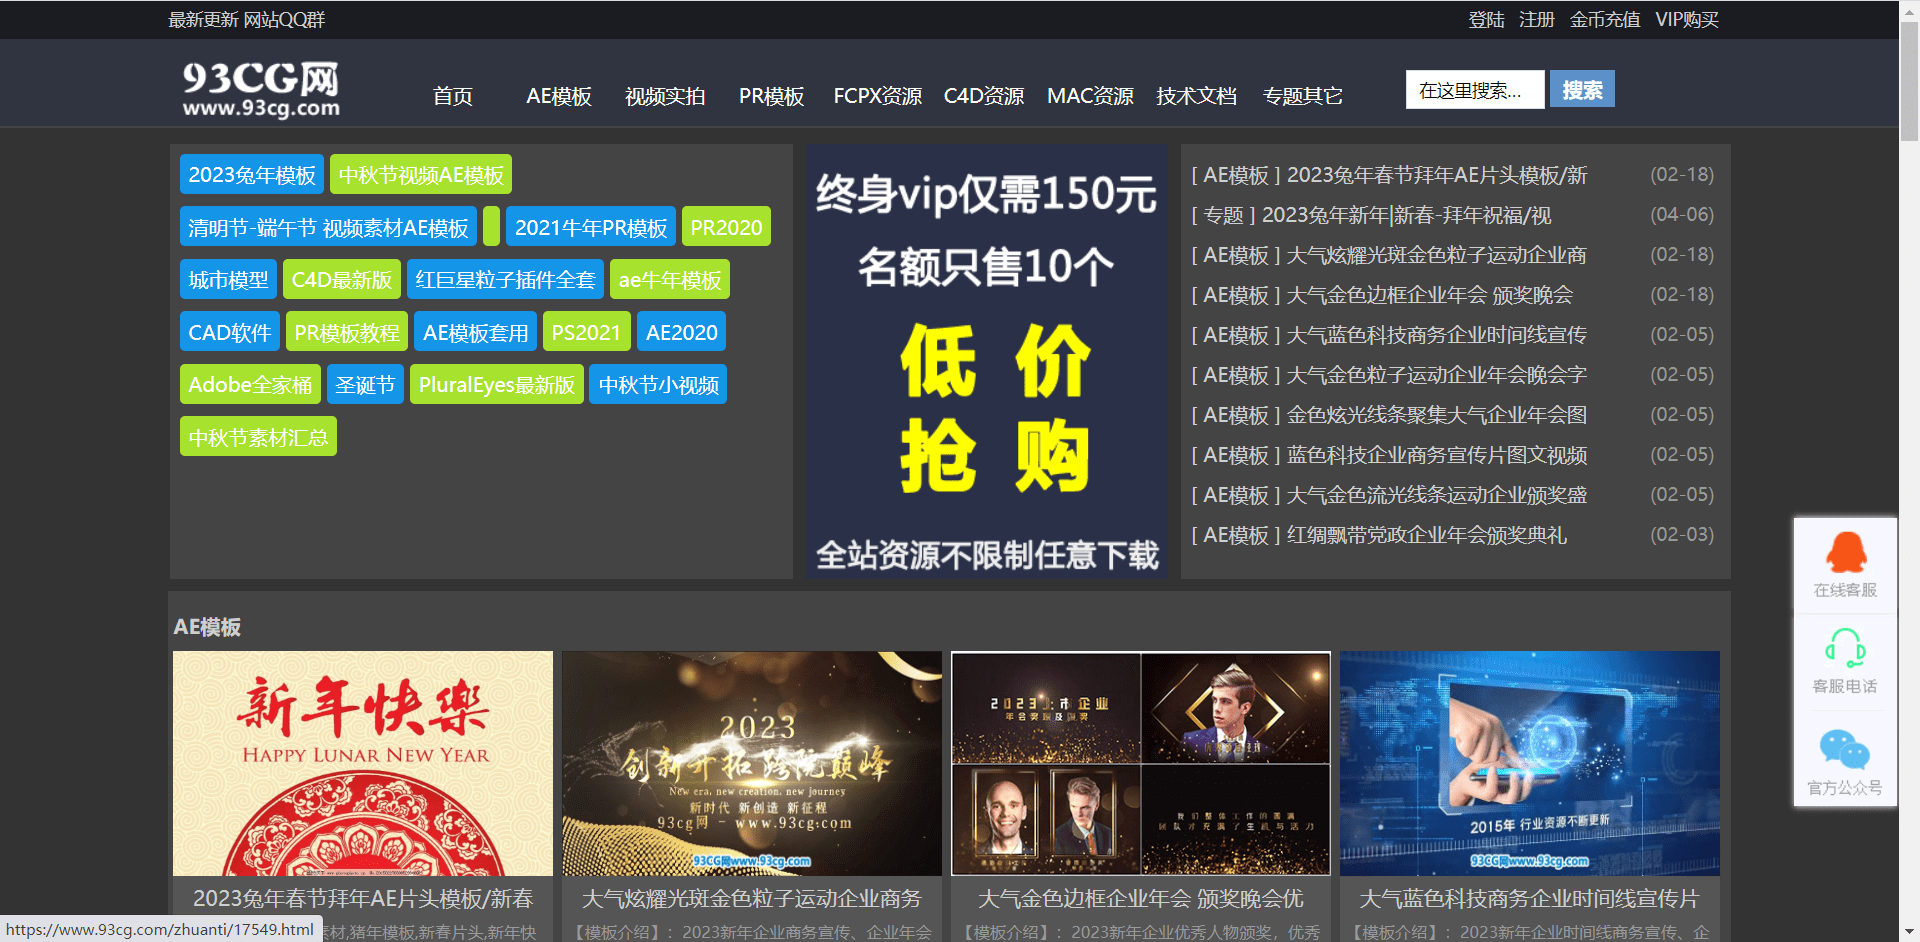Open the WeChat official account icon
1920x942 pixels.
point(1845,750)
